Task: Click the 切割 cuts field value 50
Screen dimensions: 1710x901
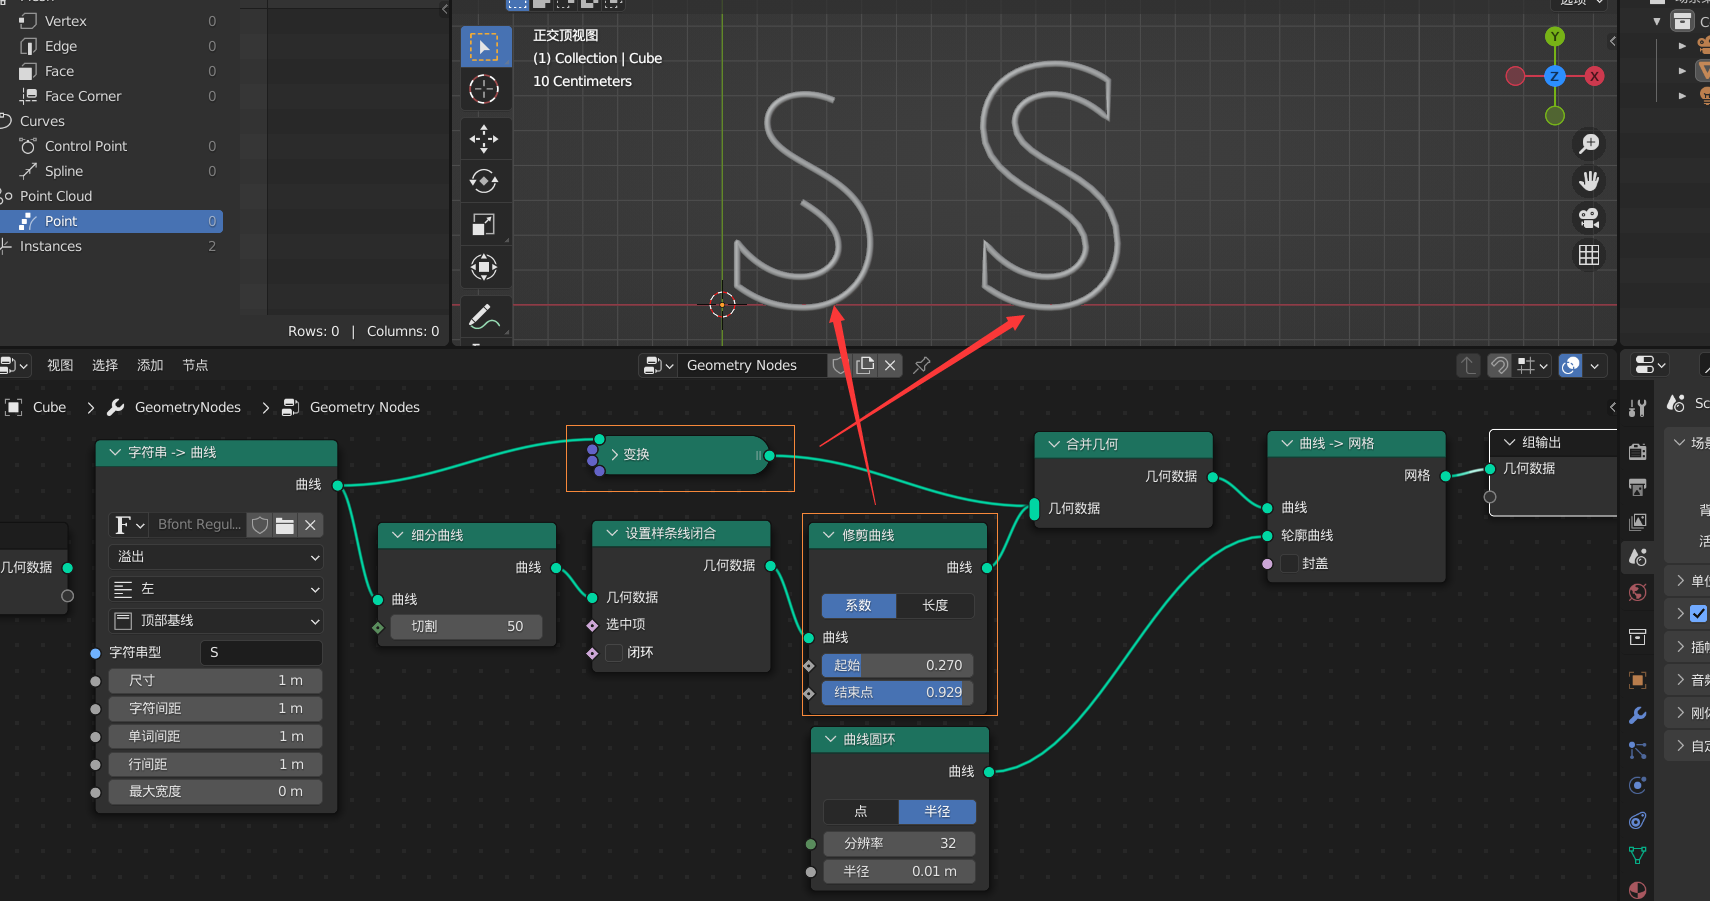Action: 466,626
